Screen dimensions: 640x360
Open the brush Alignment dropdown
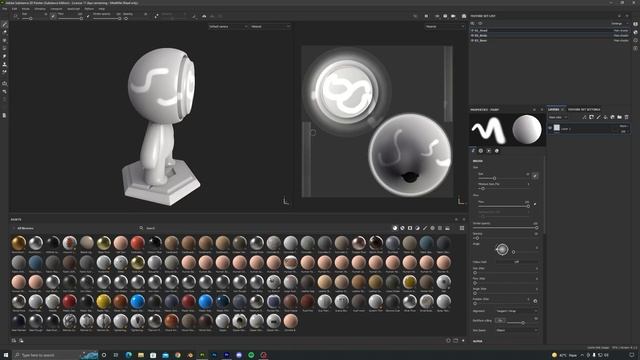[517, 311]
